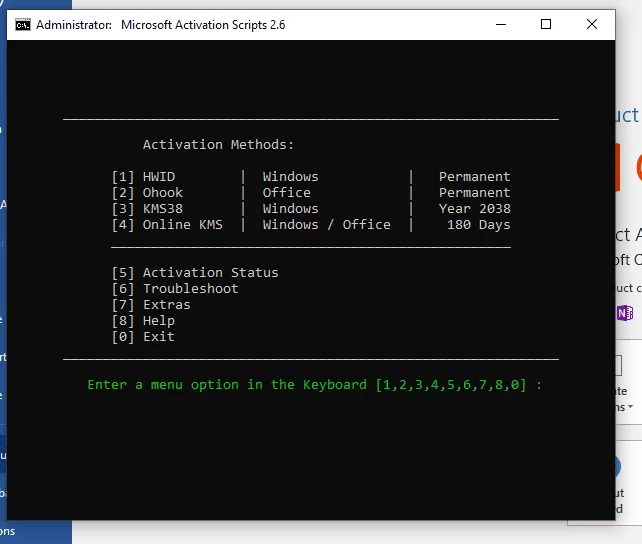
Task: Click the OneNote icon in background Office window
Action: click(625, 313)
